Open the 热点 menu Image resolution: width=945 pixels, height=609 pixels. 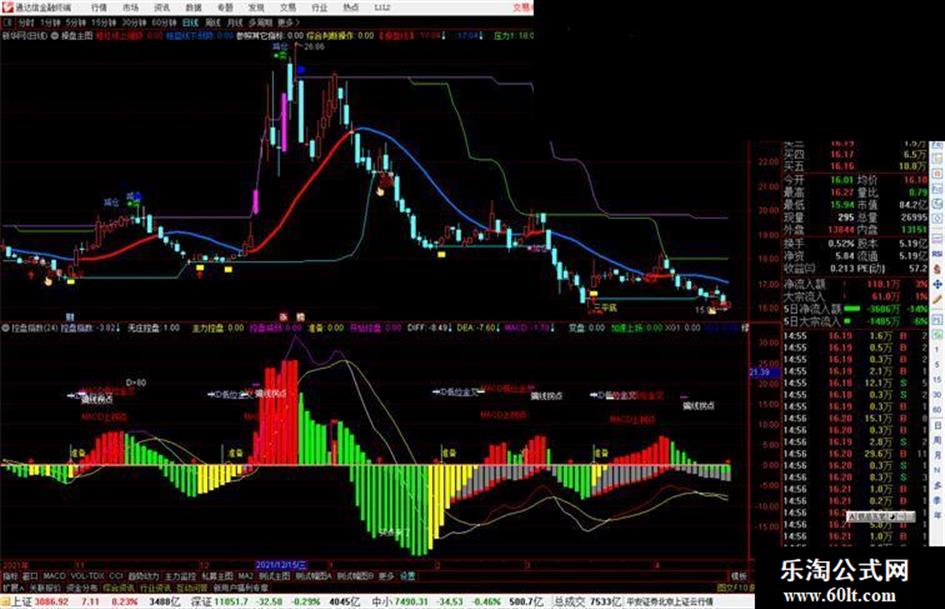tap(351, 7)
